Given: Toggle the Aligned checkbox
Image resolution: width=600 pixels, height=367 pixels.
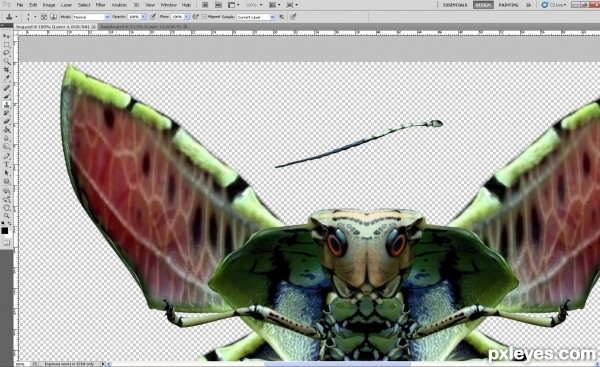Looking at the screenshot, I should click(204, 17).
